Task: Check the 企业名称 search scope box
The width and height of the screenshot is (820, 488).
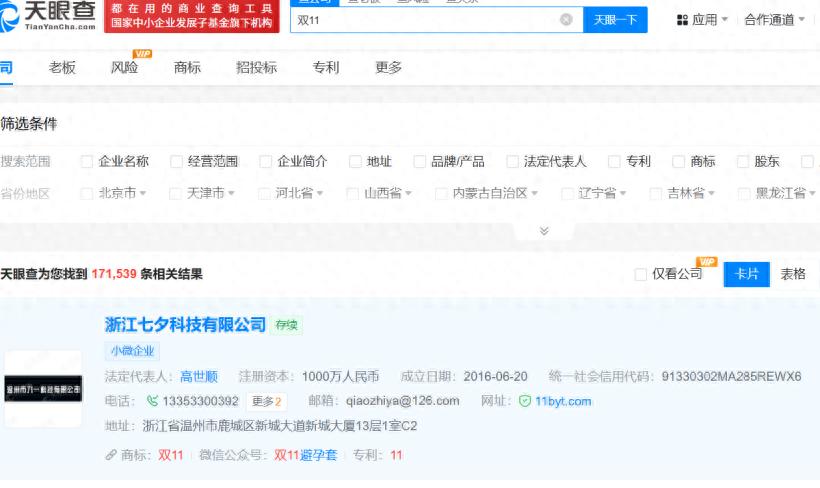Action: click(87, 162)
